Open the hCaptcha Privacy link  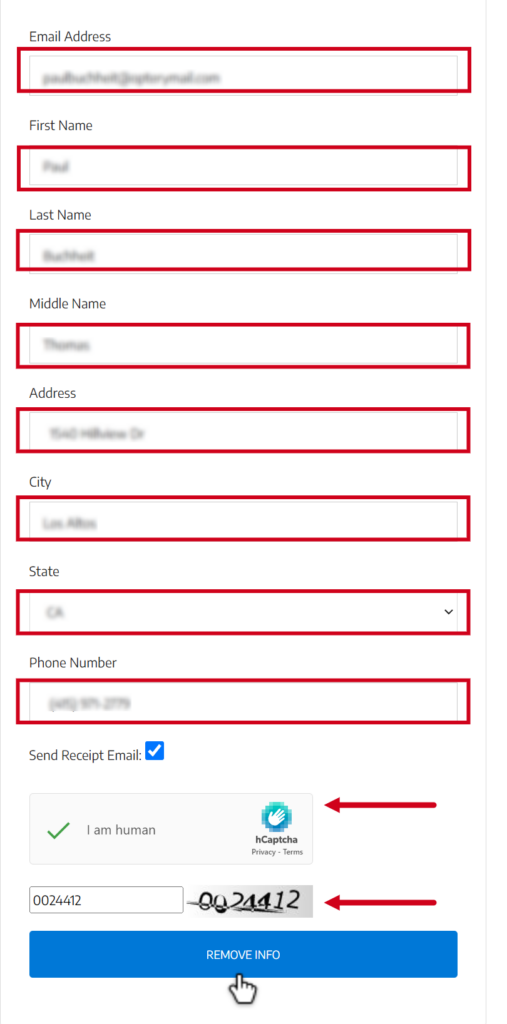[263, 852]
